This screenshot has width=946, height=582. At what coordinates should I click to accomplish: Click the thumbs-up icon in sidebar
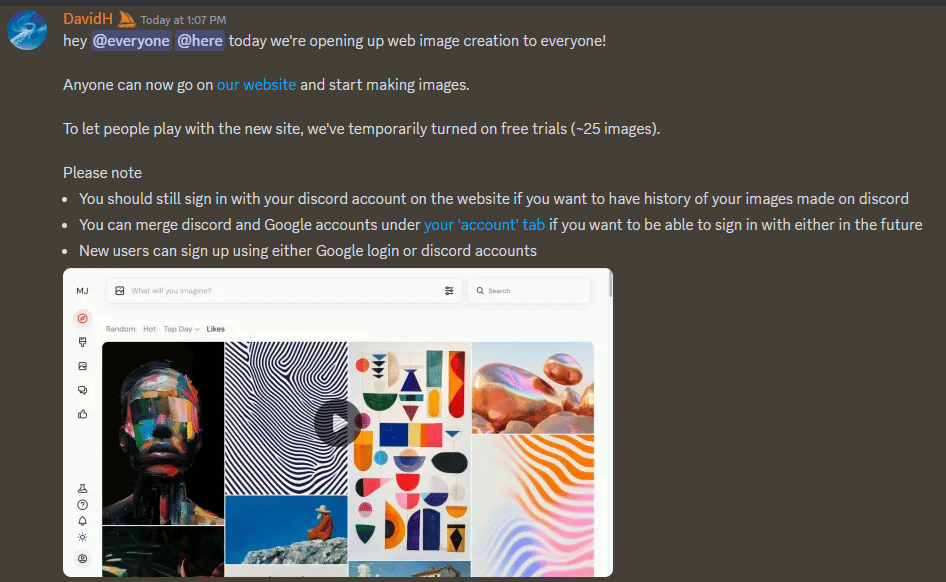(x=83, y=414)
